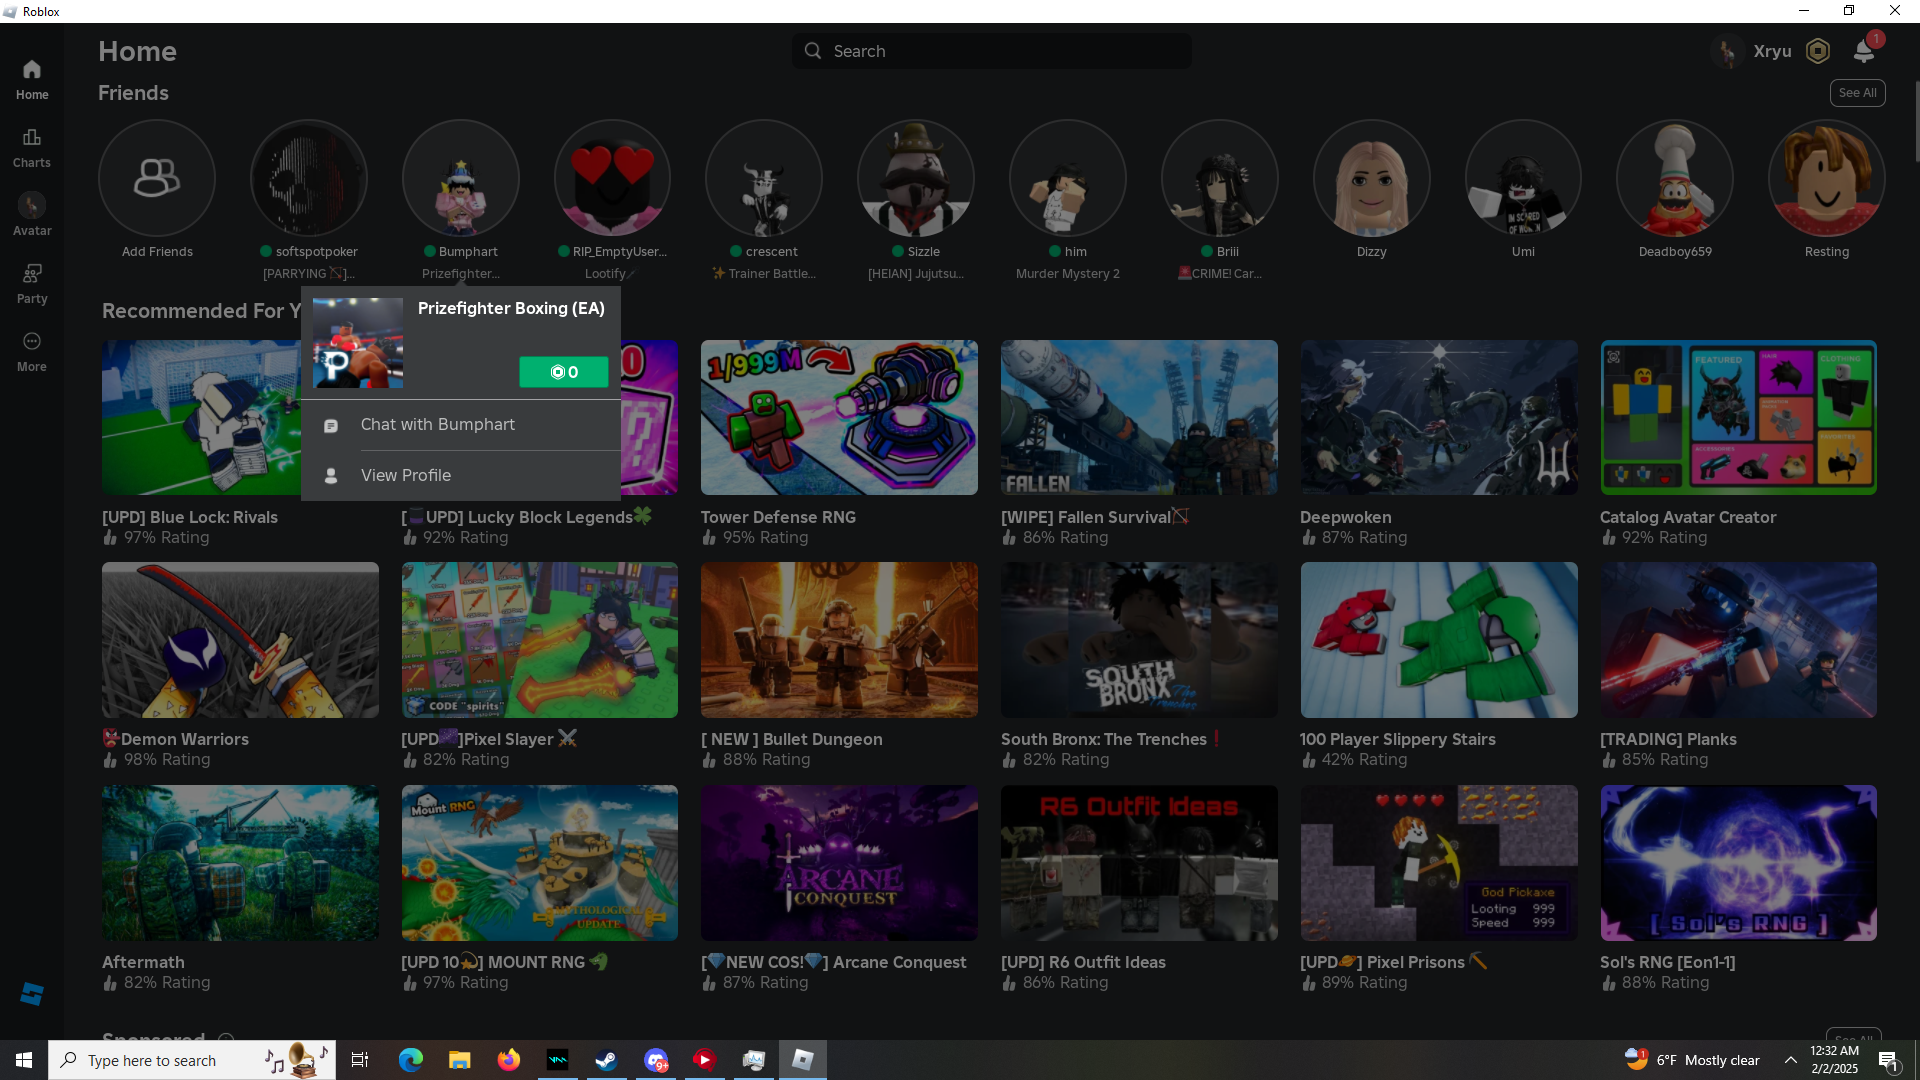Open the Robux balance icon

pos(1818,51)
